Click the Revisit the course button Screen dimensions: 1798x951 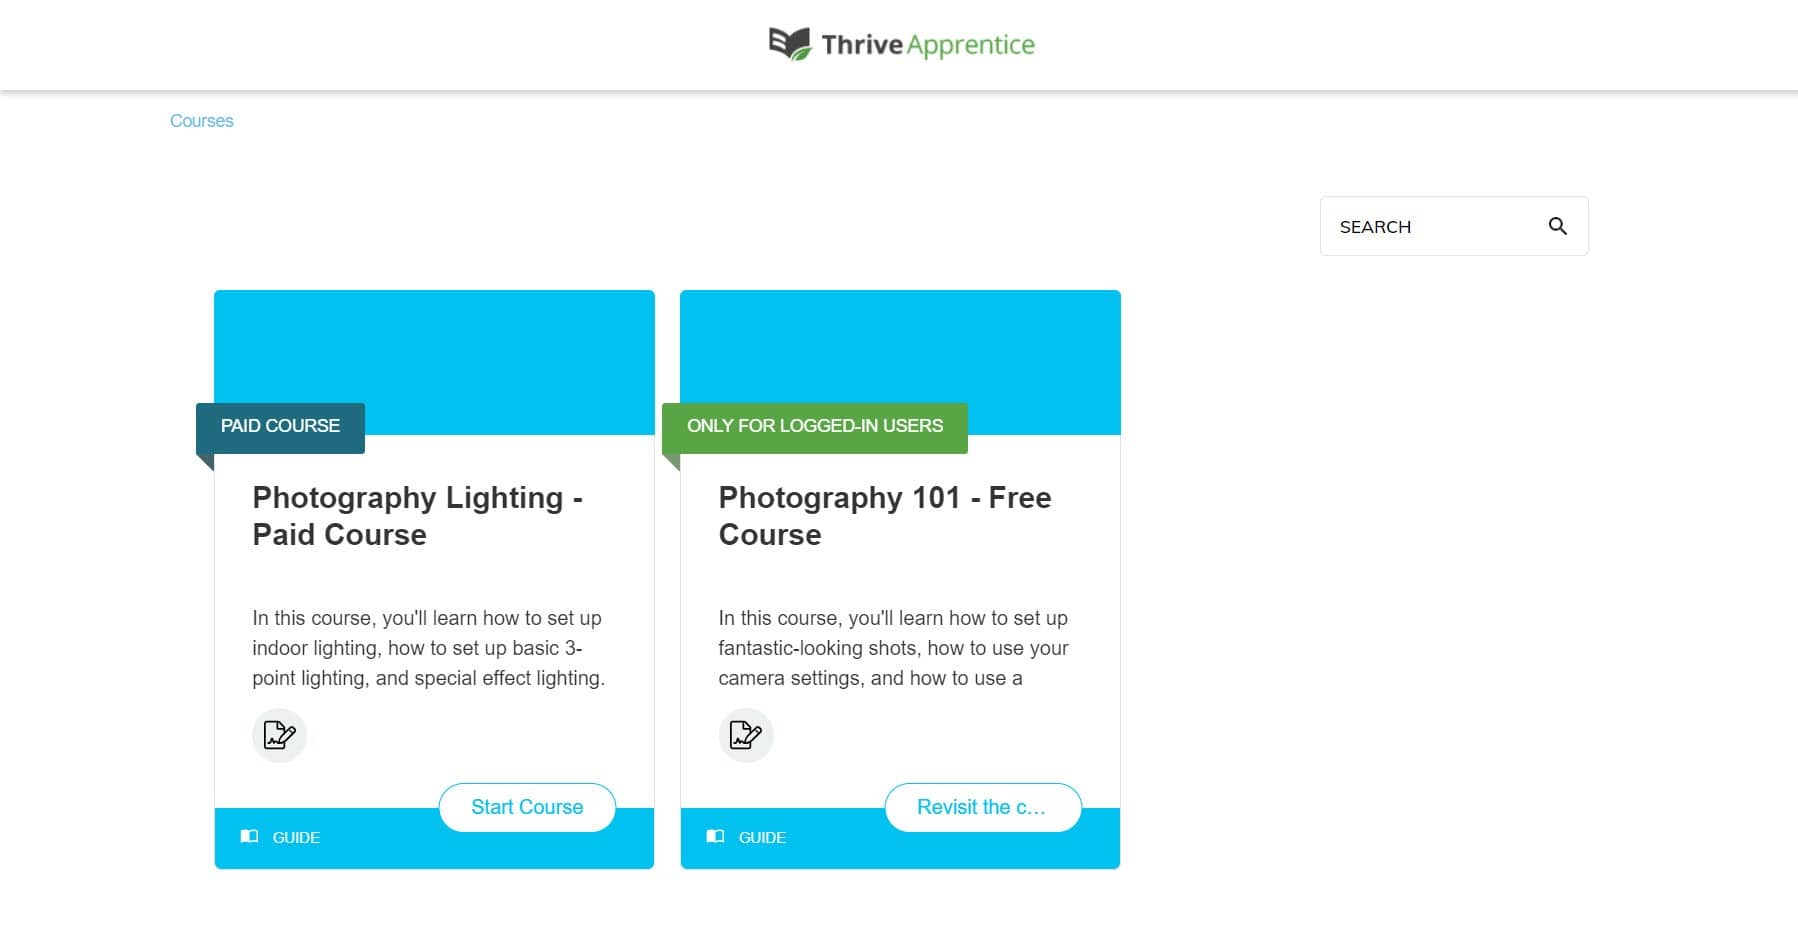(982, 807)
